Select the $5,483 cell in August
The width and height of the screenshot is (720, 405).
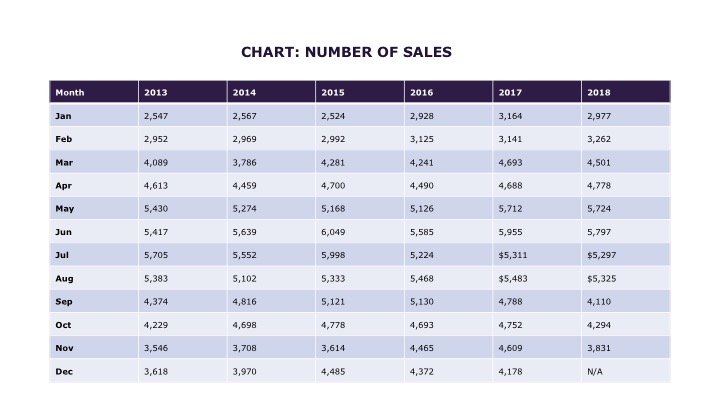click(x=512, y=278)
